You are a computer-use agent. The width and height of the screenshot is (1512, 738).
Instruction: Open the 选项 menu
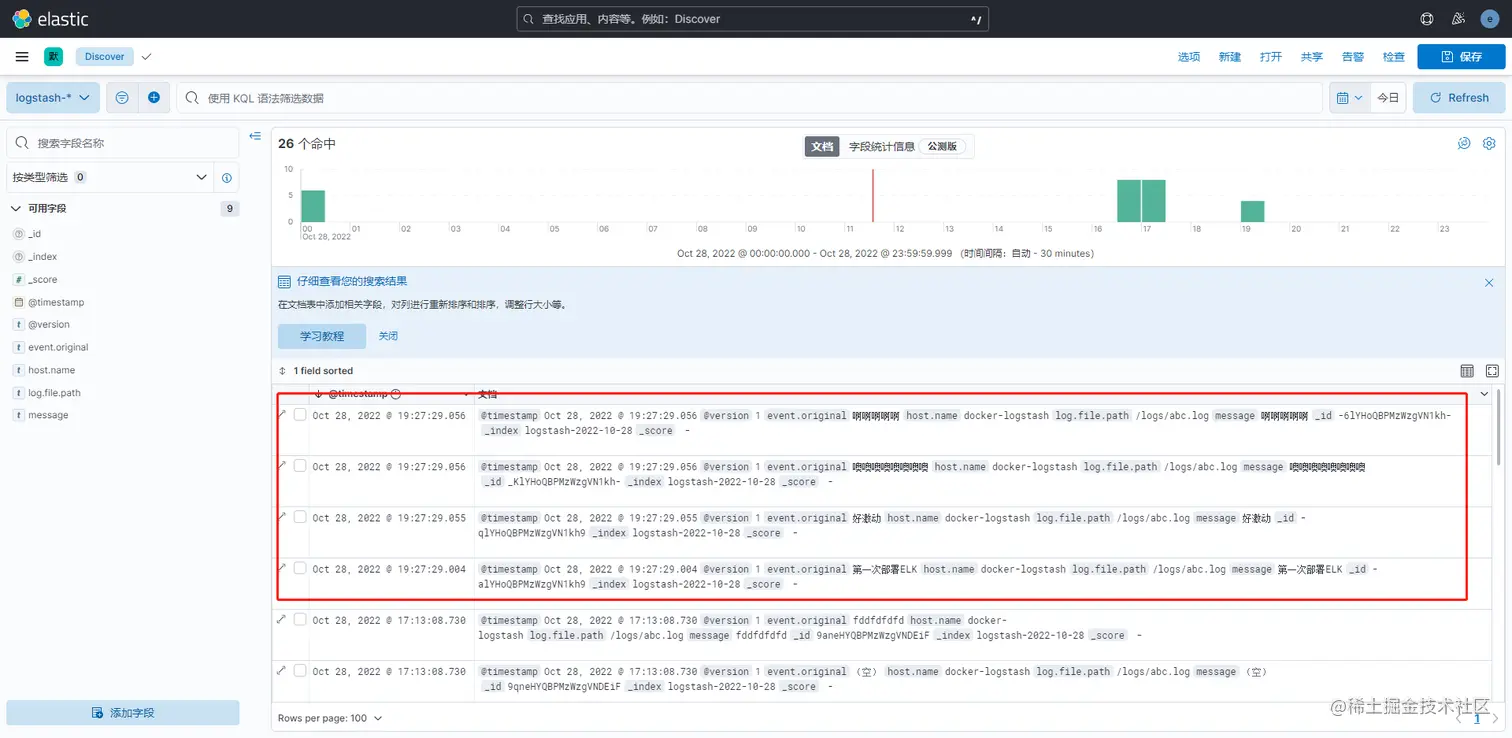pos(1189,57)
